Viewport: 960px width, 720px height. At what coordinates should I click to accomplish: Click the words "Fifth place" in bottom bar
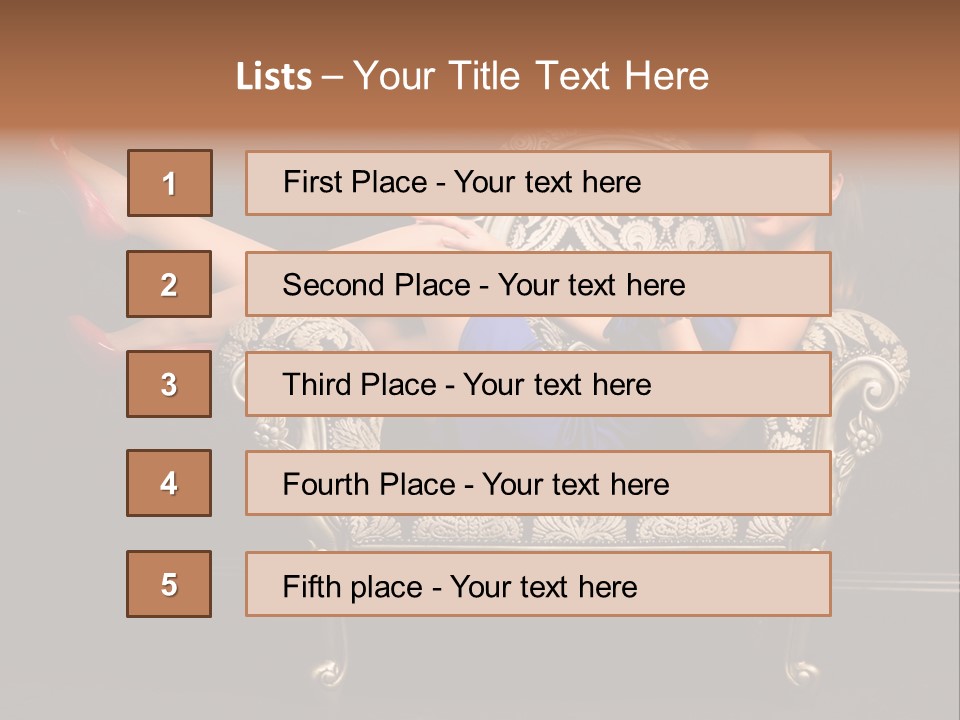tap(353, 587)
